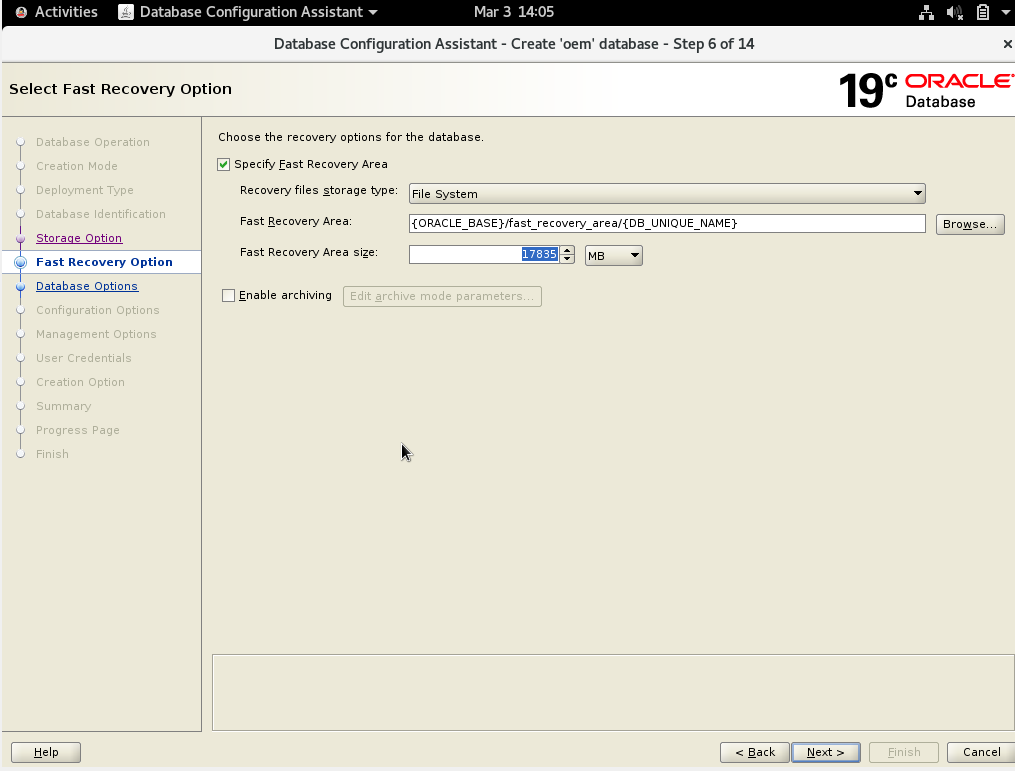Open the clock and calendar at Mar 3 14:05
This screenshot has width=1015, height=771.
coord(513,12)
